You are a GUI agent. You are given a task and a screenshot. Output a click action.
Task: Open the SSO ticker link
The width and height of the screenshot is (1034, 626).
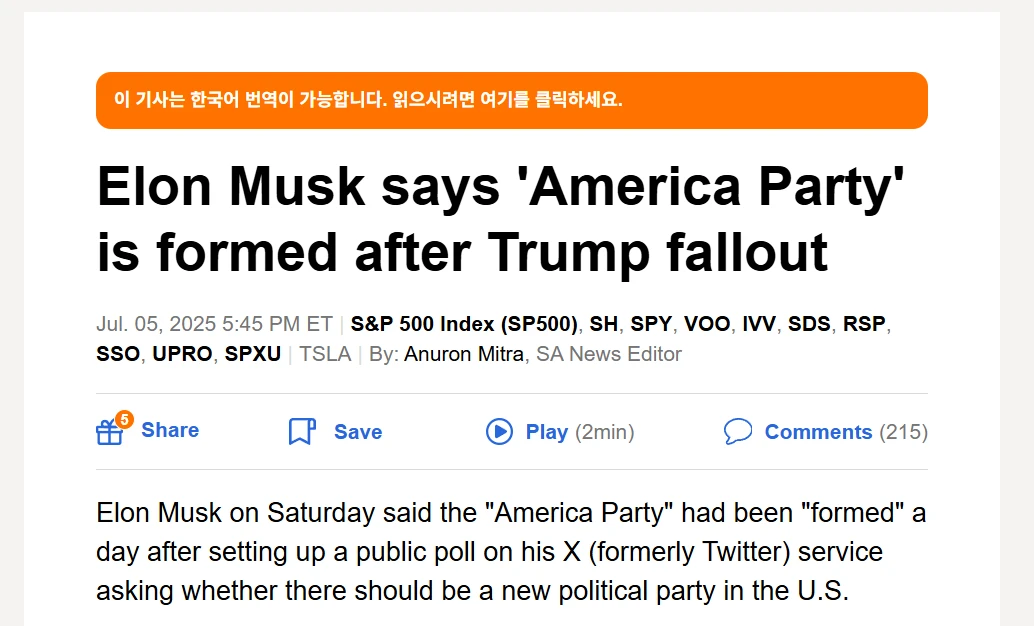118,354
